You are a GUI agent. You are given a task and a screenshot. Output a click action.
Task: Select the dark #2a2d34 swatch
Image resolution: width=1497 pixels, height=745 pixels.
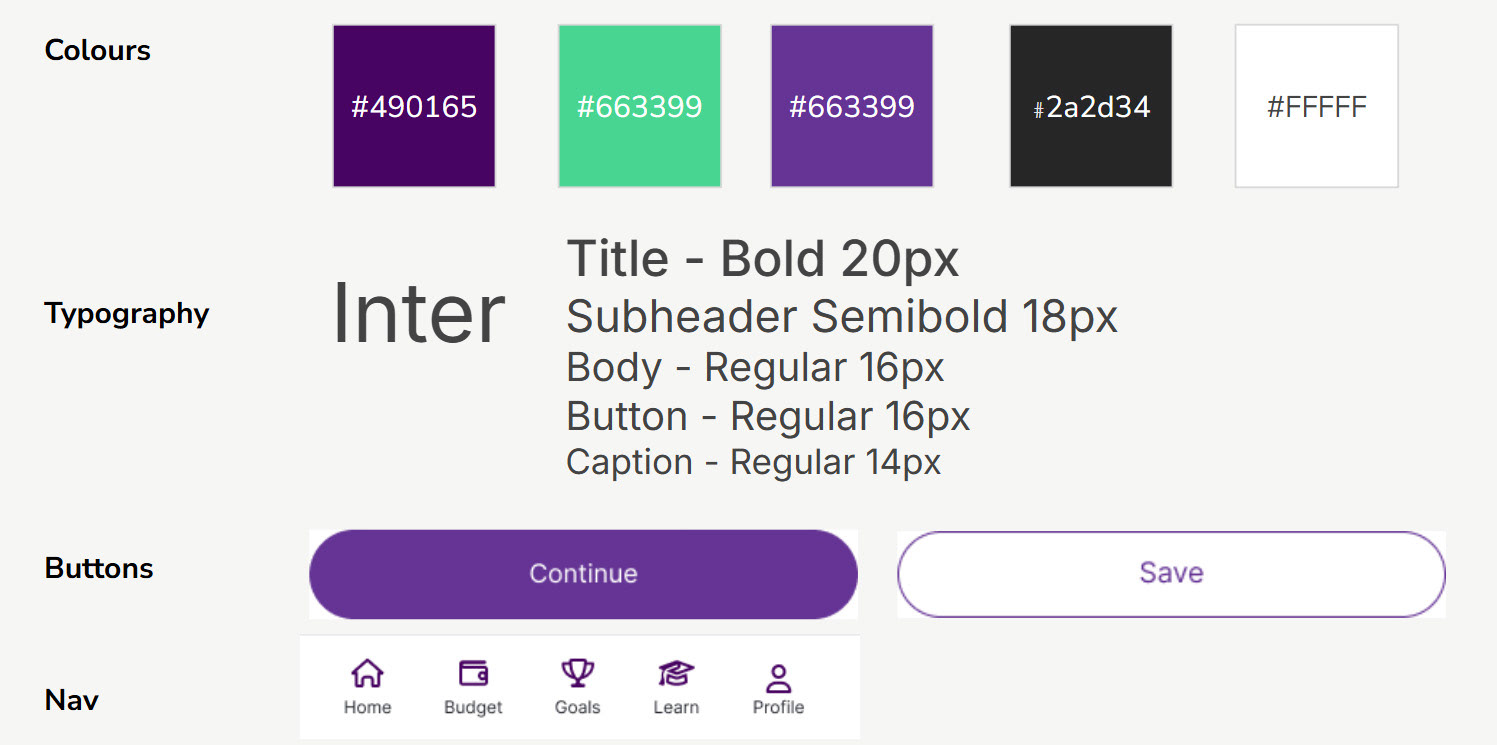1091,106
